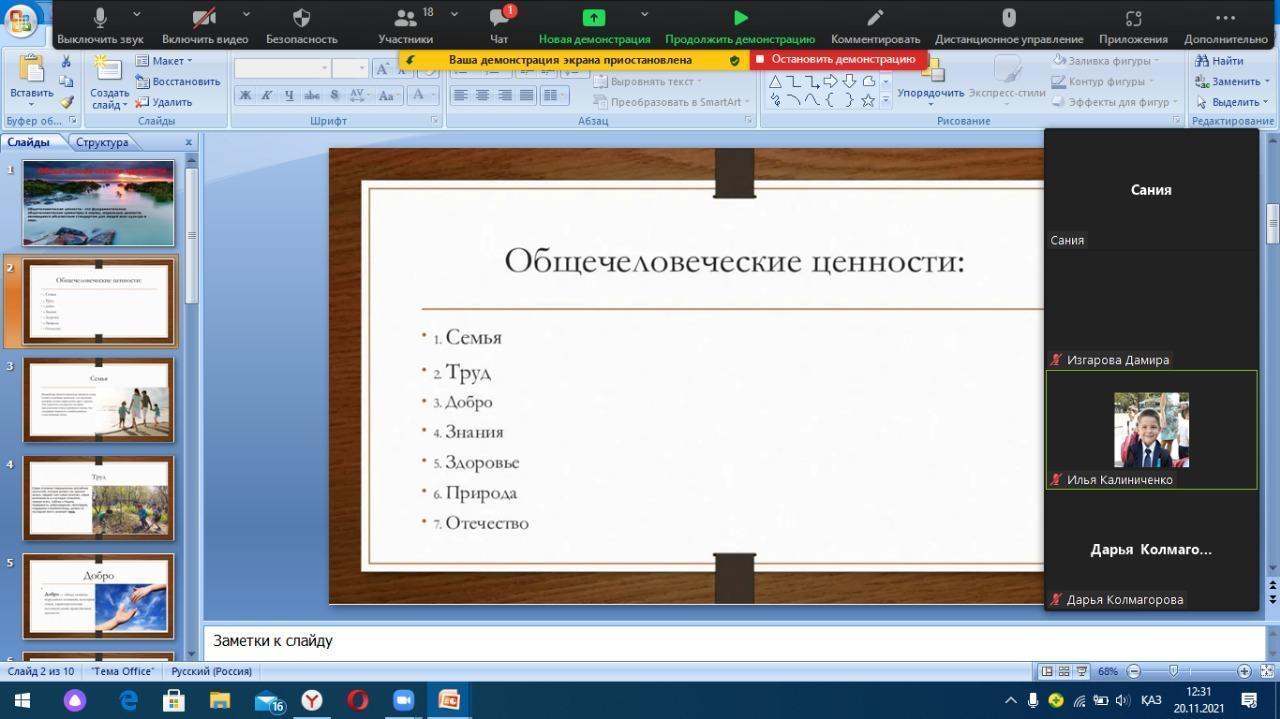Mute microphone in Zoom toolbar
This screenshot has height=719, width=1280.
[100, 25]
